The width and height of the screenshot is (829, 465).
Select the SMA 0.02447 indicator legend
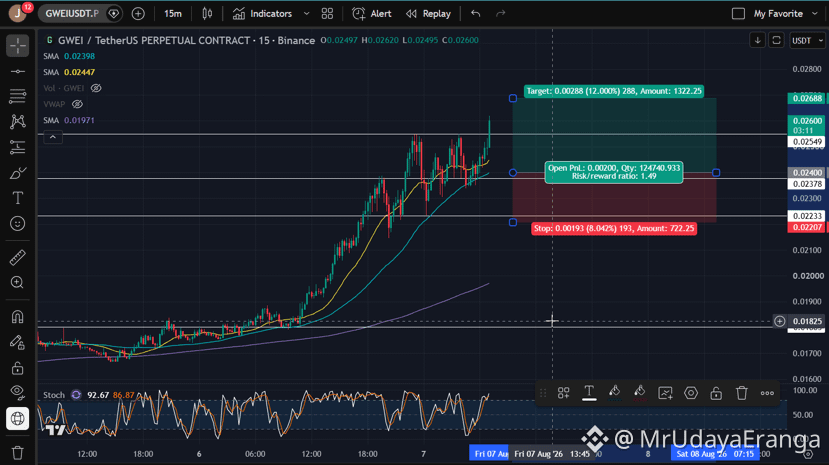[69, 72]
